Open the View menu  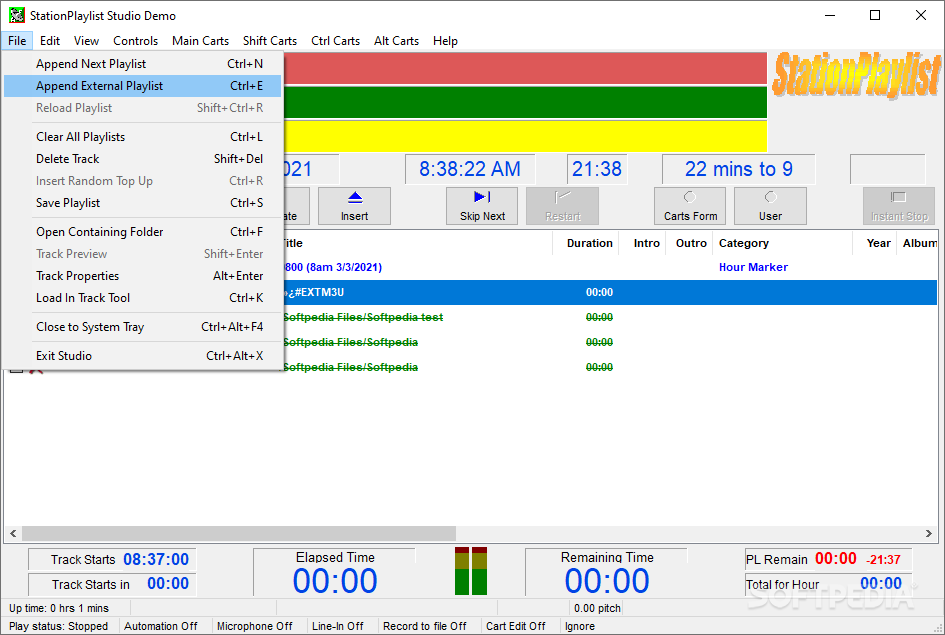86,40
